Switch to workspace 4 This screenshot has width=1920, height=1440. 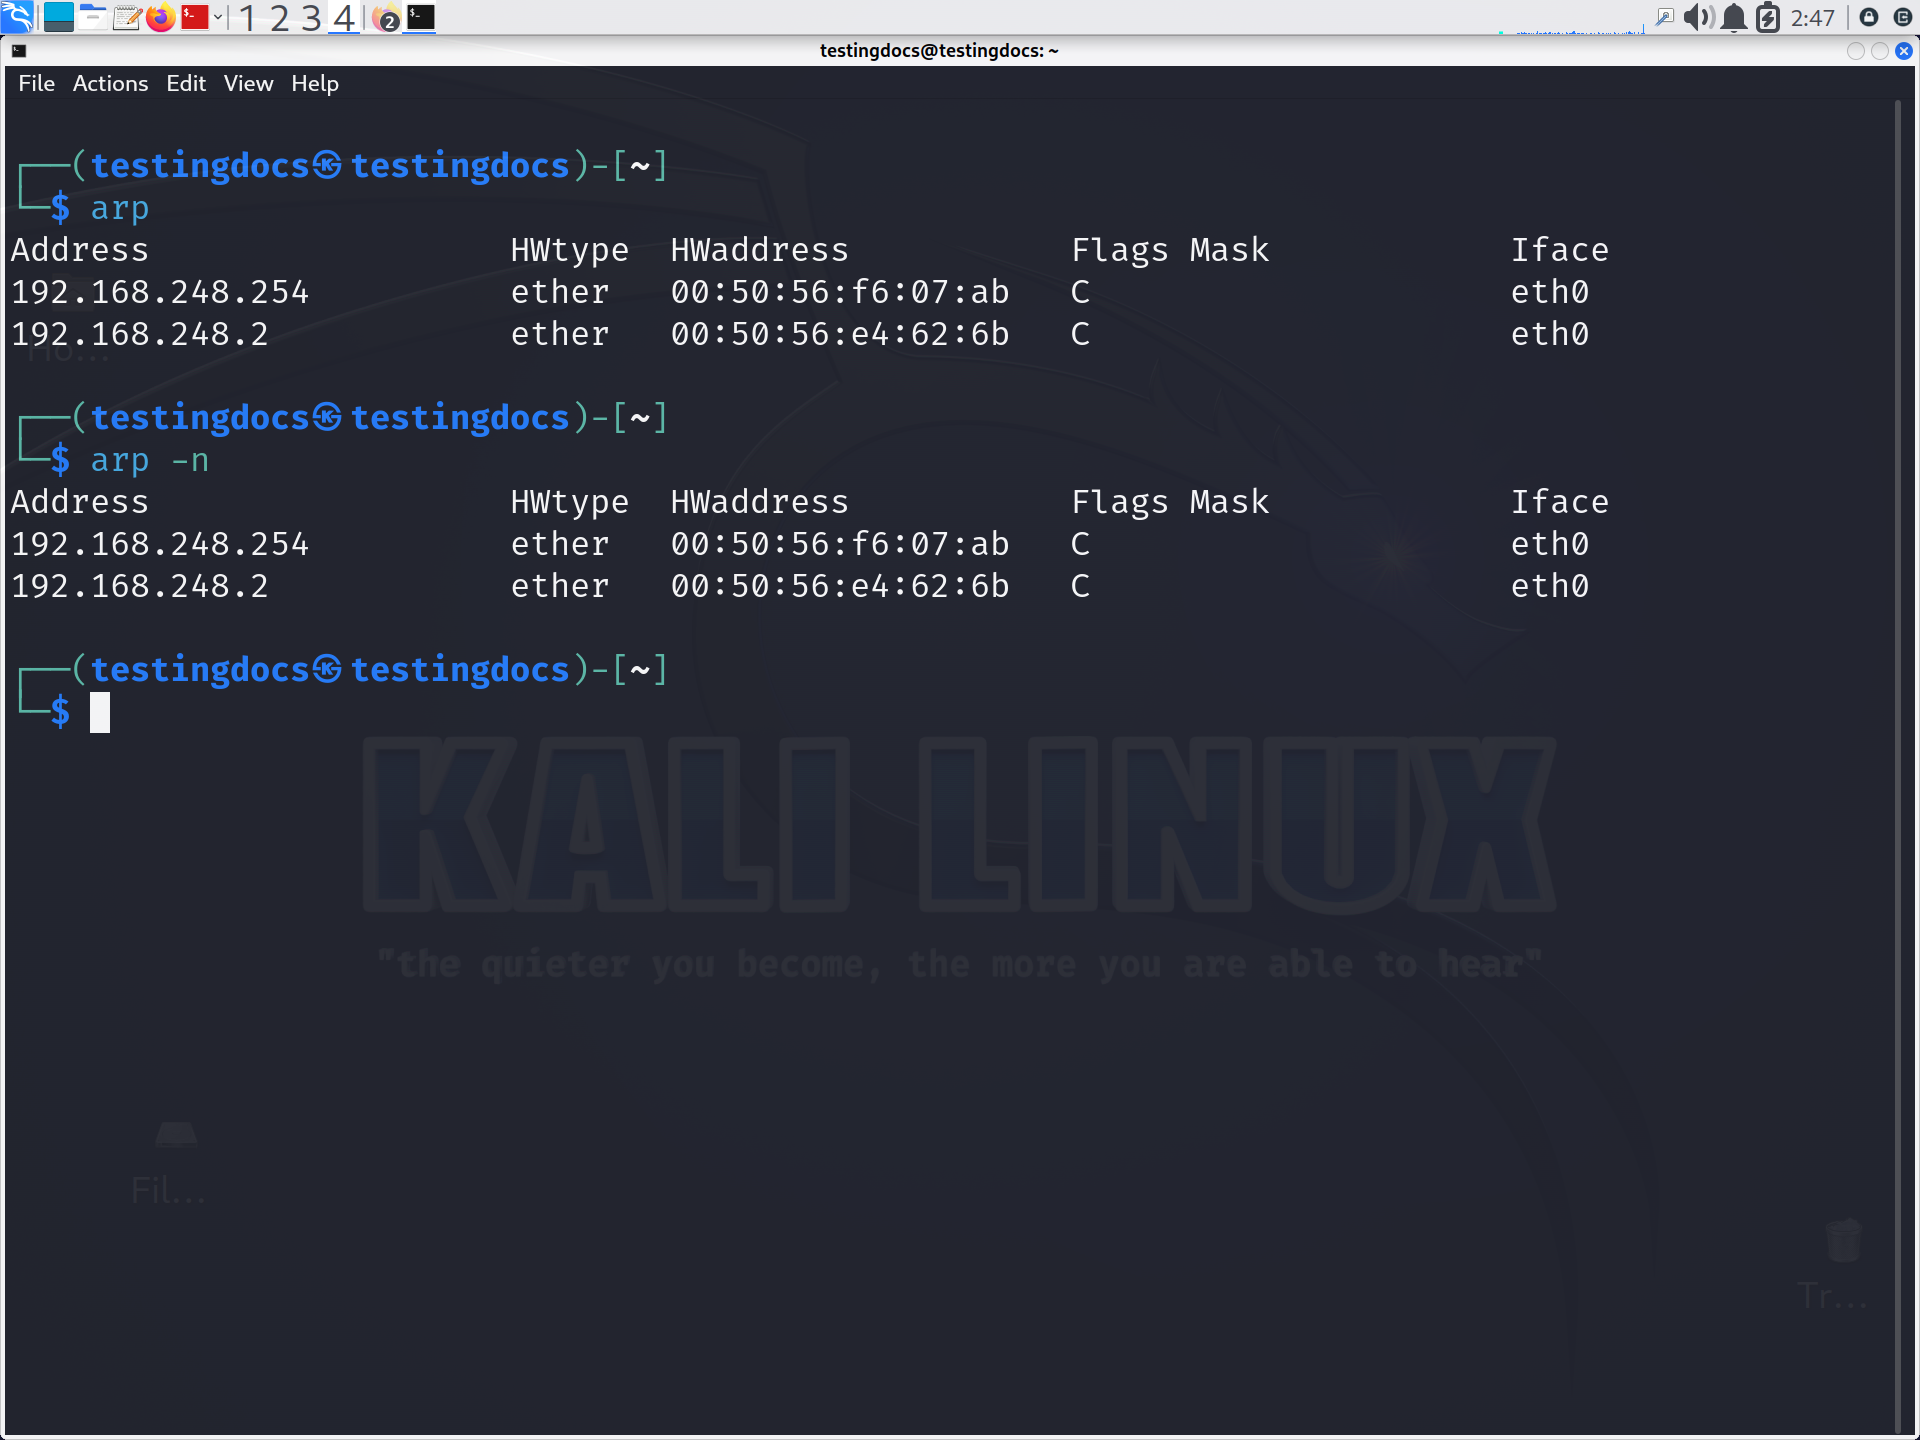pos(344,17)
